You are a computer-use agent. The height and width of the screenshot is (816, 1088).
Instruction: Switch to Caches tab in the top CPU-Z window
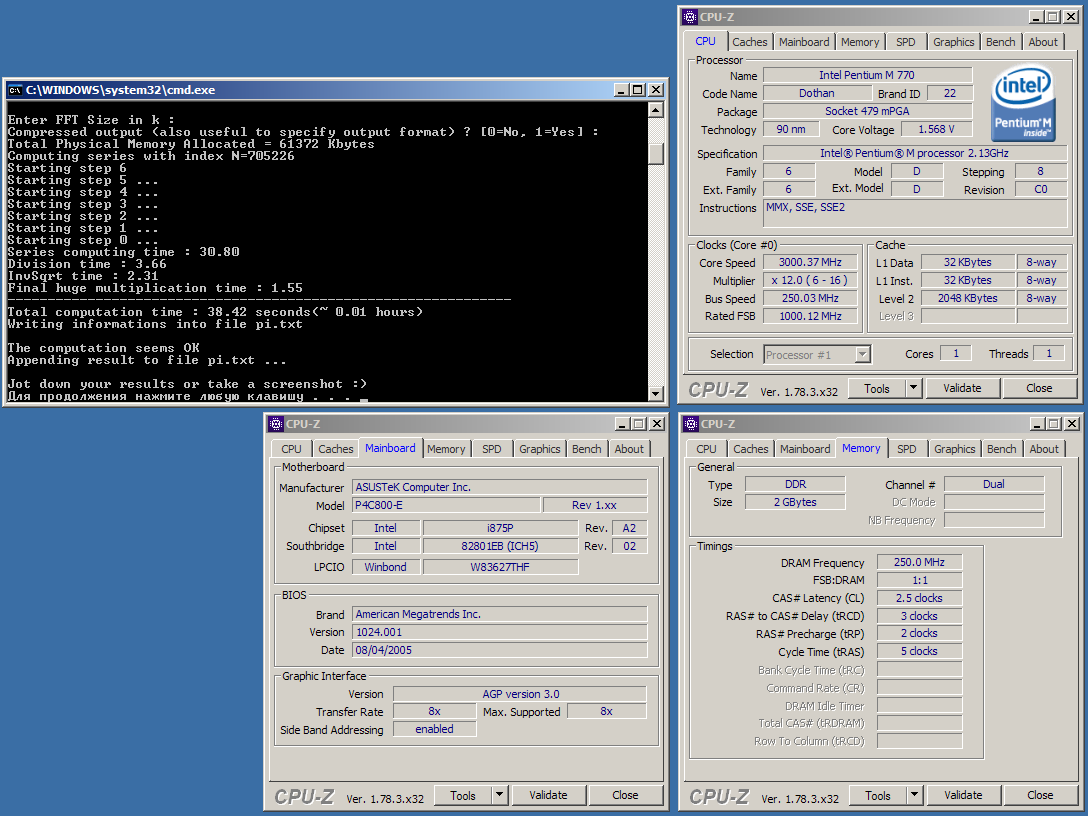[x=749, y=42]
